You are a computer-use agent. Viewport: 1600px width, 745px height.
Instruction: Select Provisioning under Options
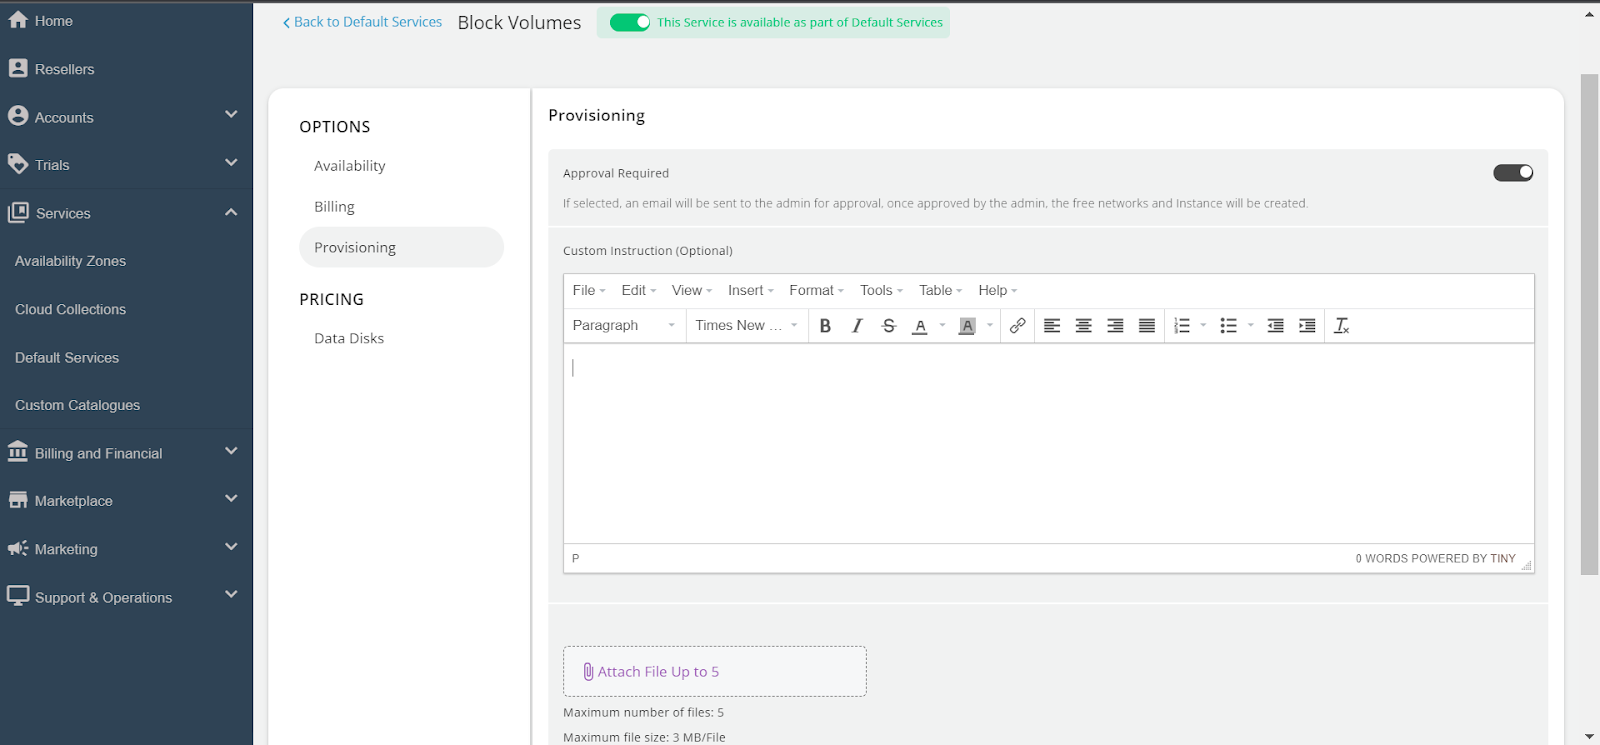[401, 248]
